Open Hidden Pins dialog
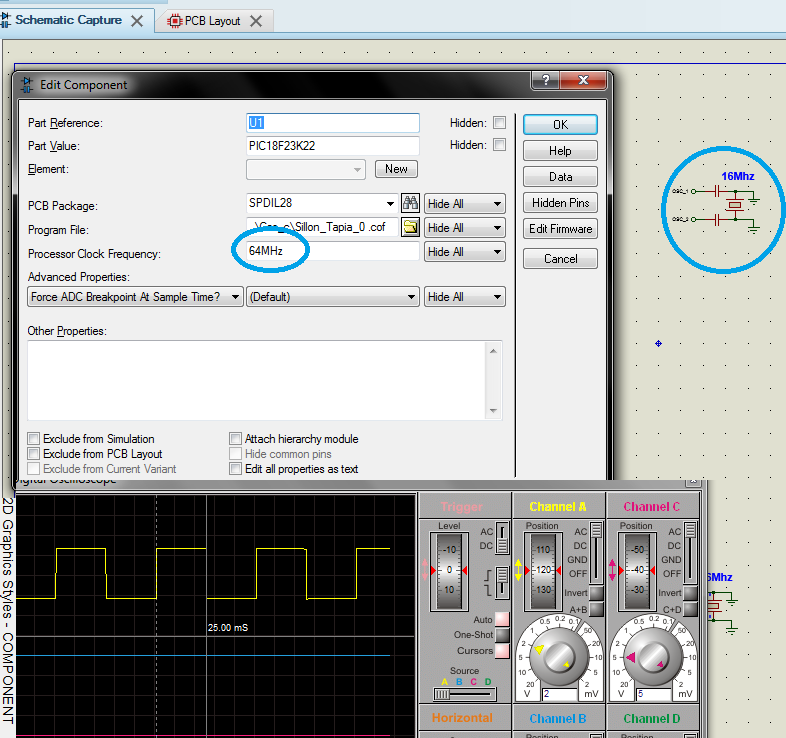 560,203
